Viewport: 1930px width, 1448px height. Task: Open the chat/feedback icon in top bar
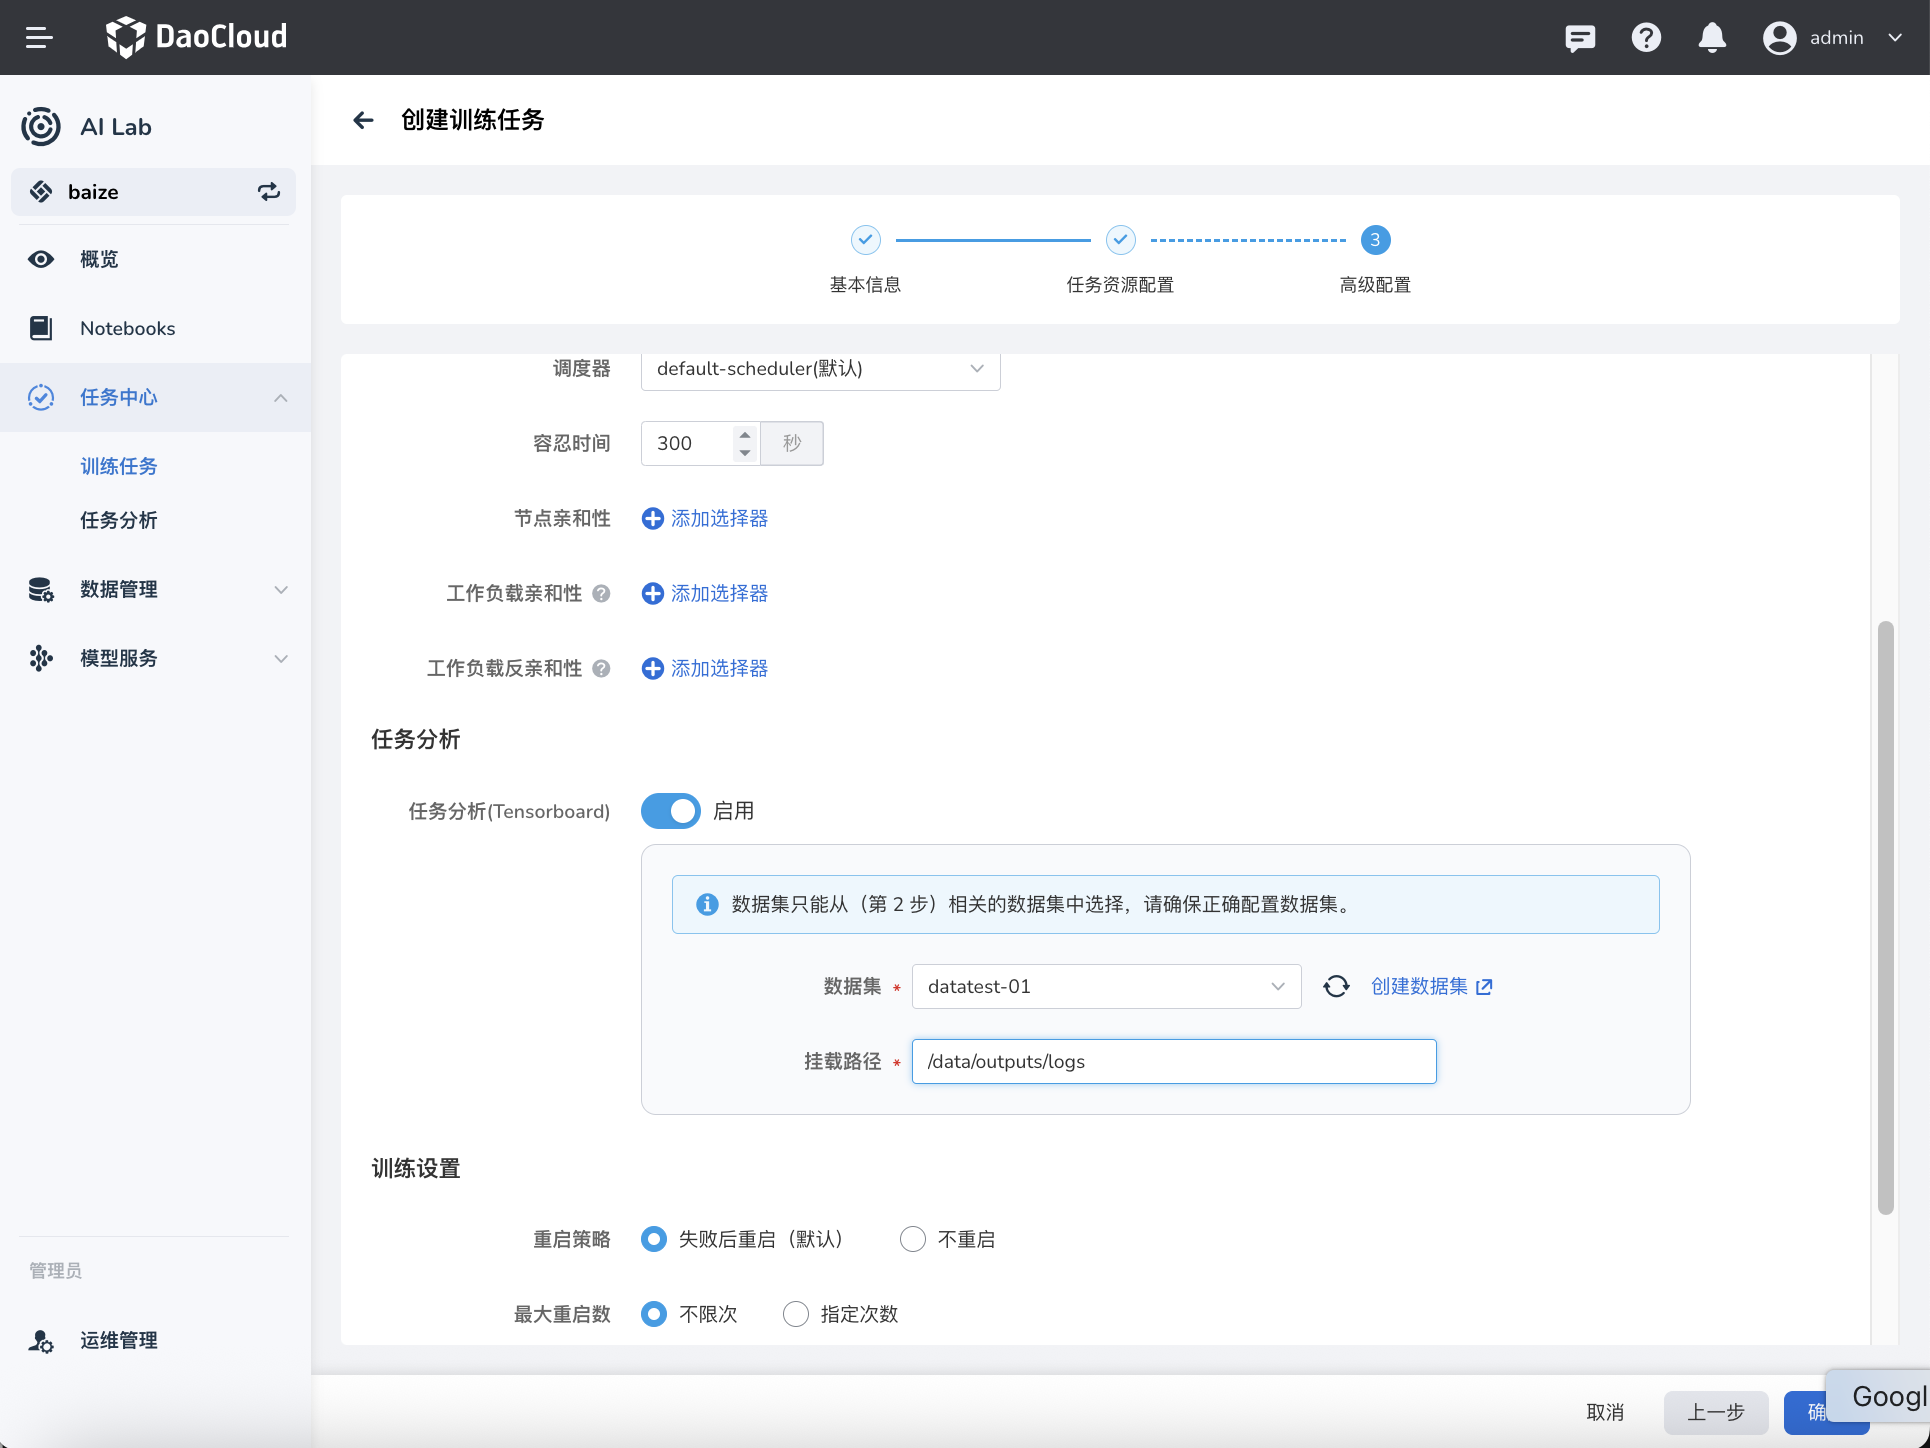click(x=1580, y=37)
